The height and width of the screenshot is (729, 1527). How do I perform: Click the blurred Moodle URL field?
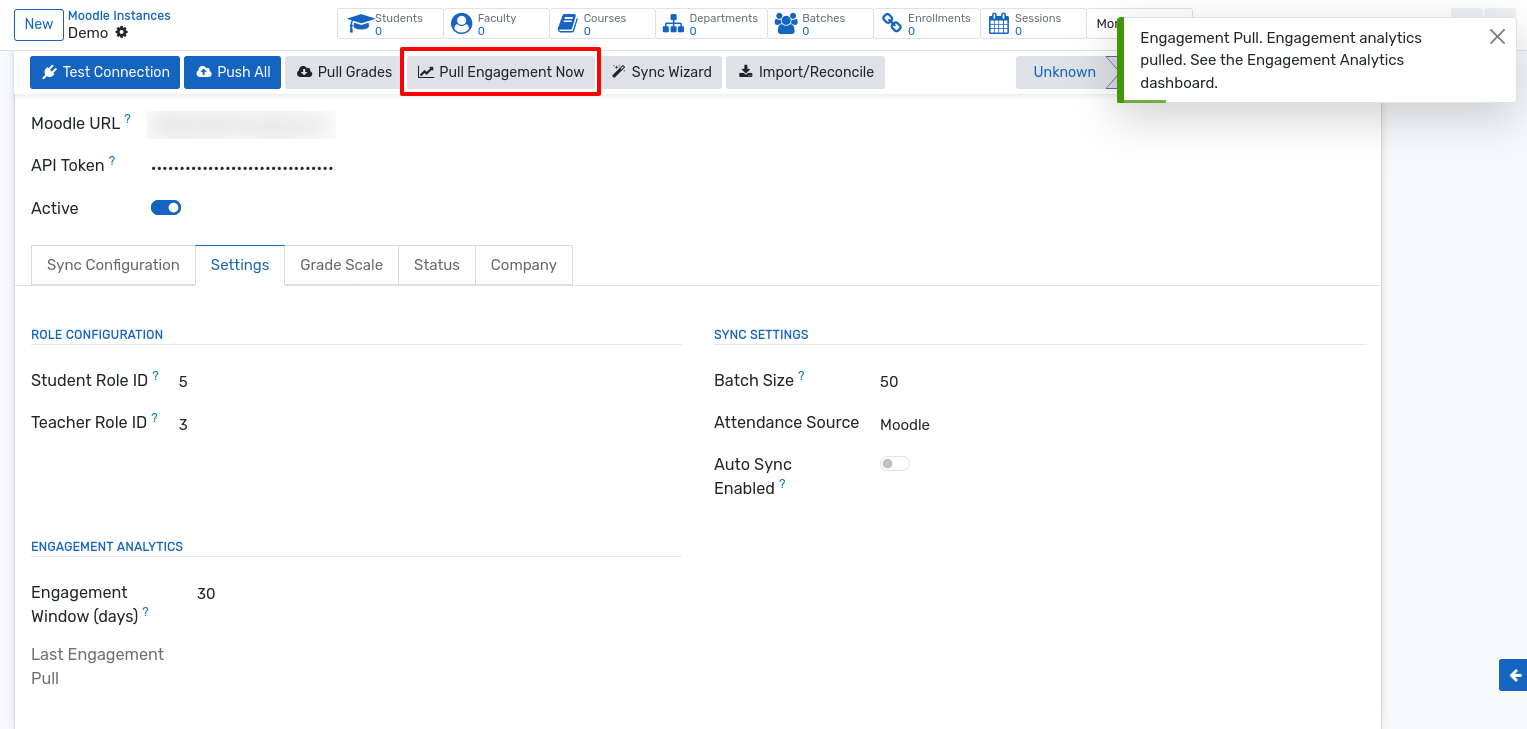(x=241, y=124)
